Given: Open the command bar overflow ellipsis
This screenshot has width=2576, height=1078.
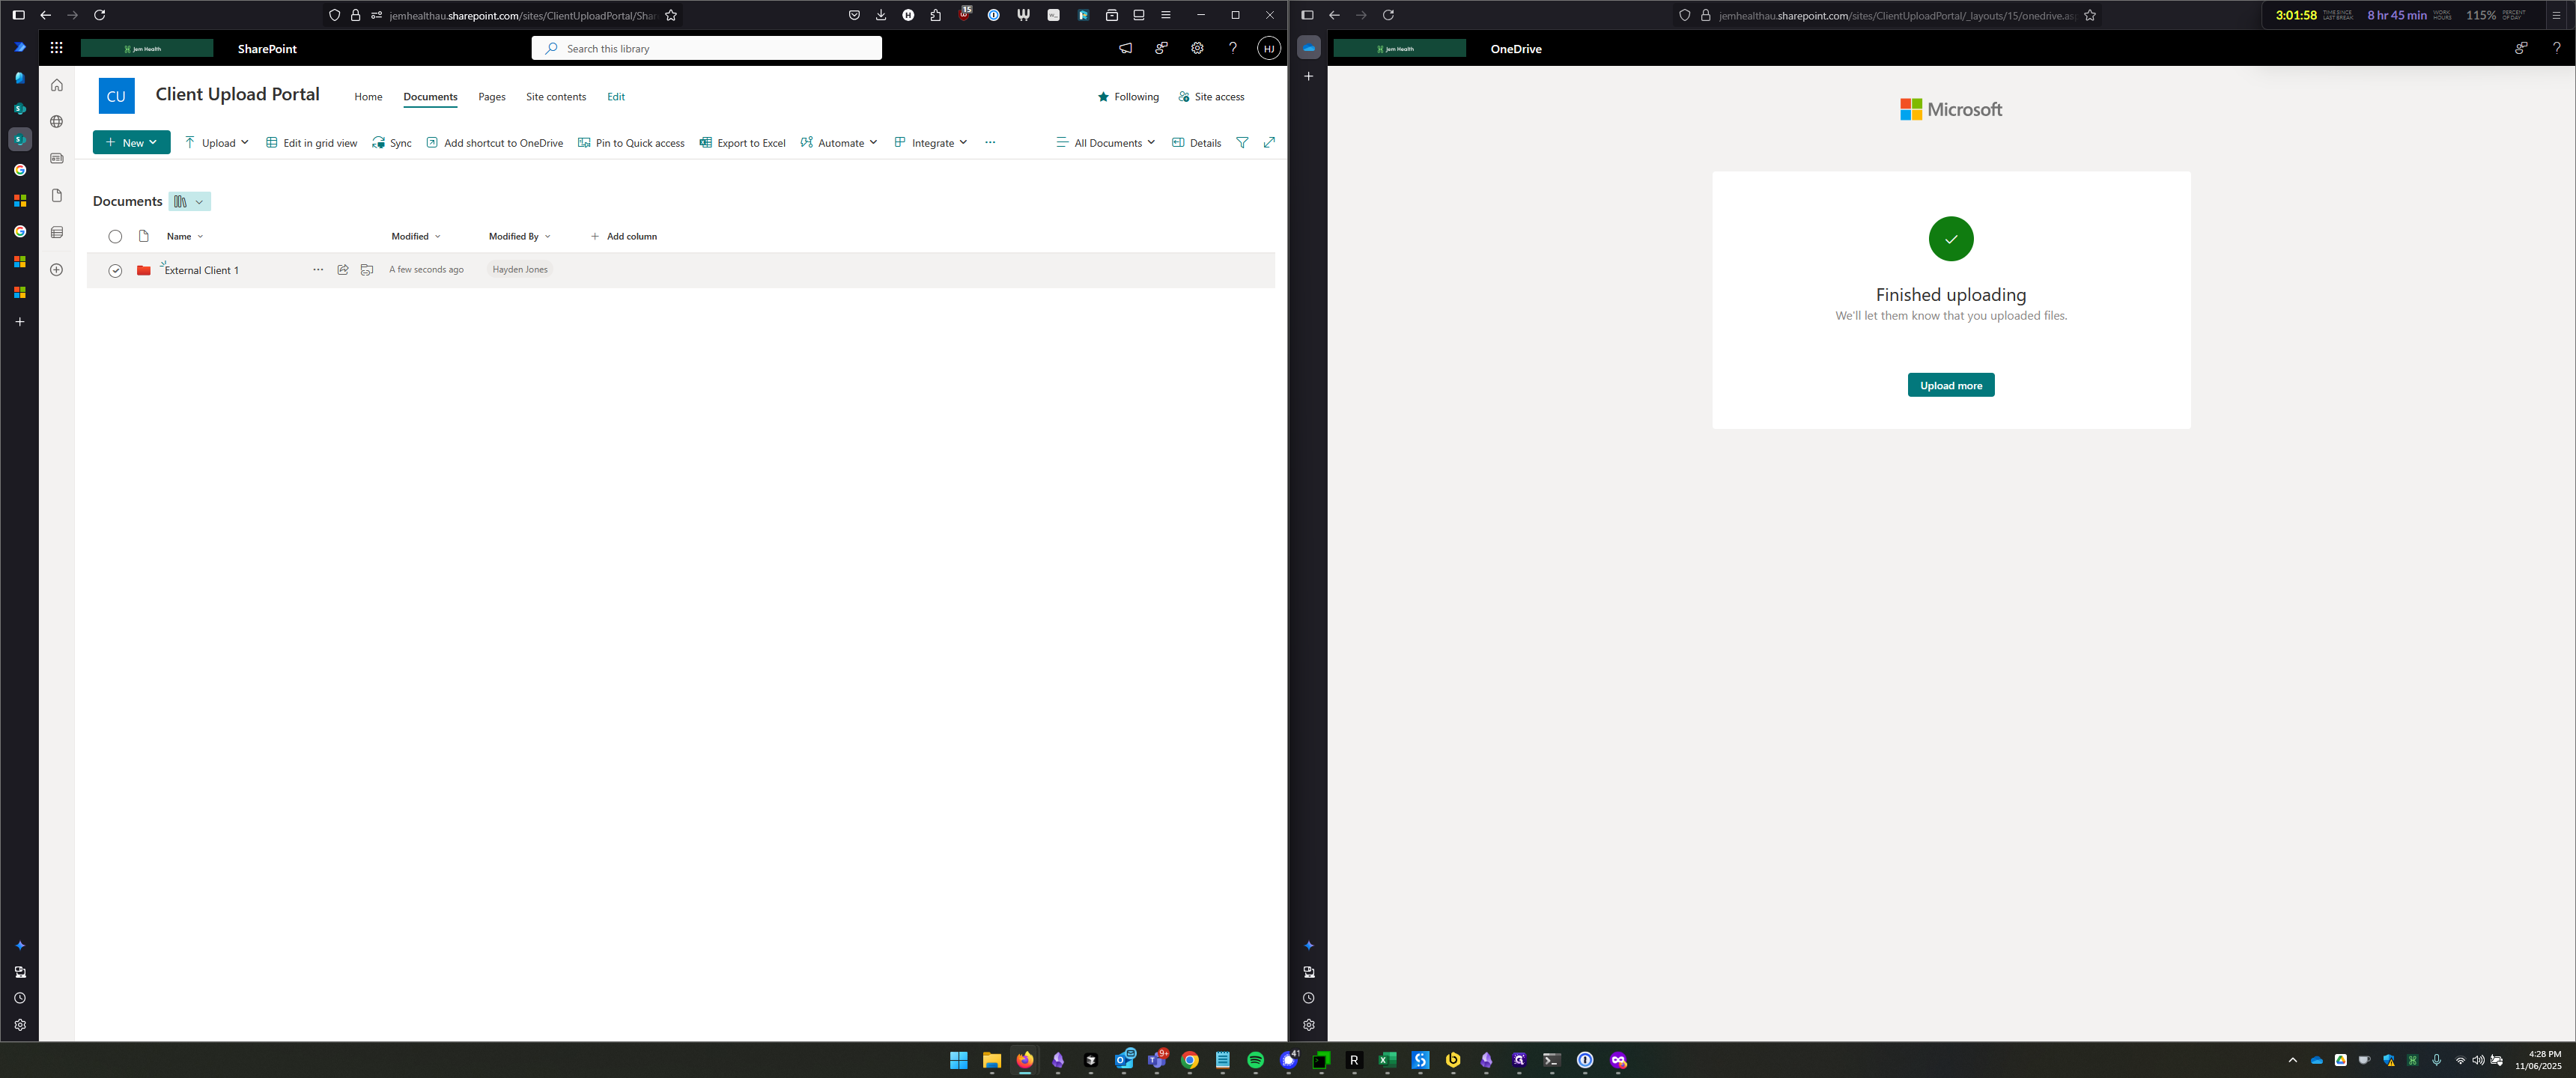Looking at the screenshot, I should pos(990,143).
